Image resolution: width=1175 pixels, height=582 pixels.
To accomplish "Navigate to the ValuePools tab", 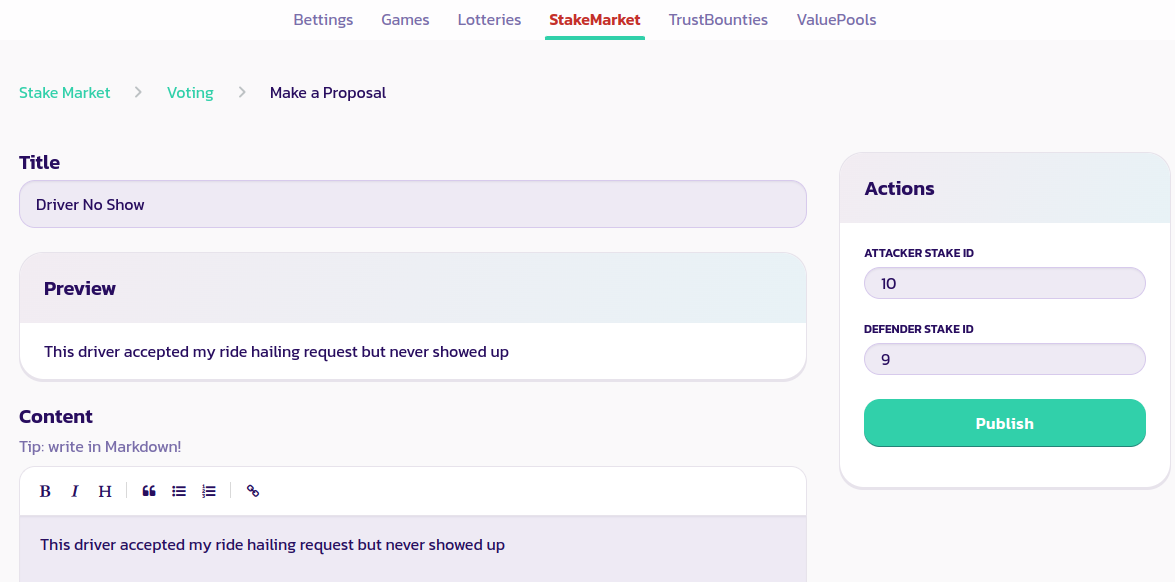I will point(836,20).
